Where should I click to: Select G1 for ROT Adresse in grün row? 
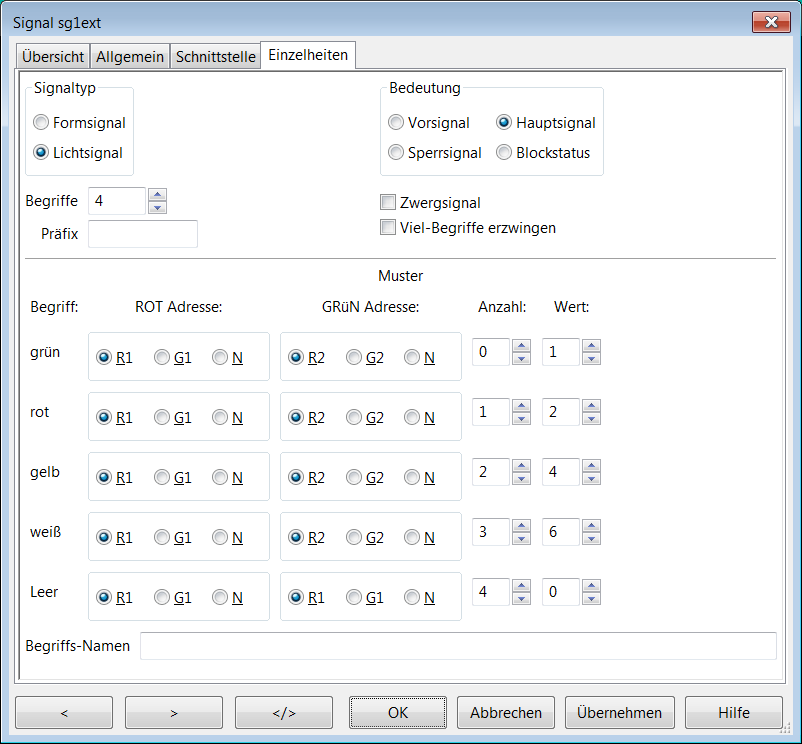click(x=162, y=358)
